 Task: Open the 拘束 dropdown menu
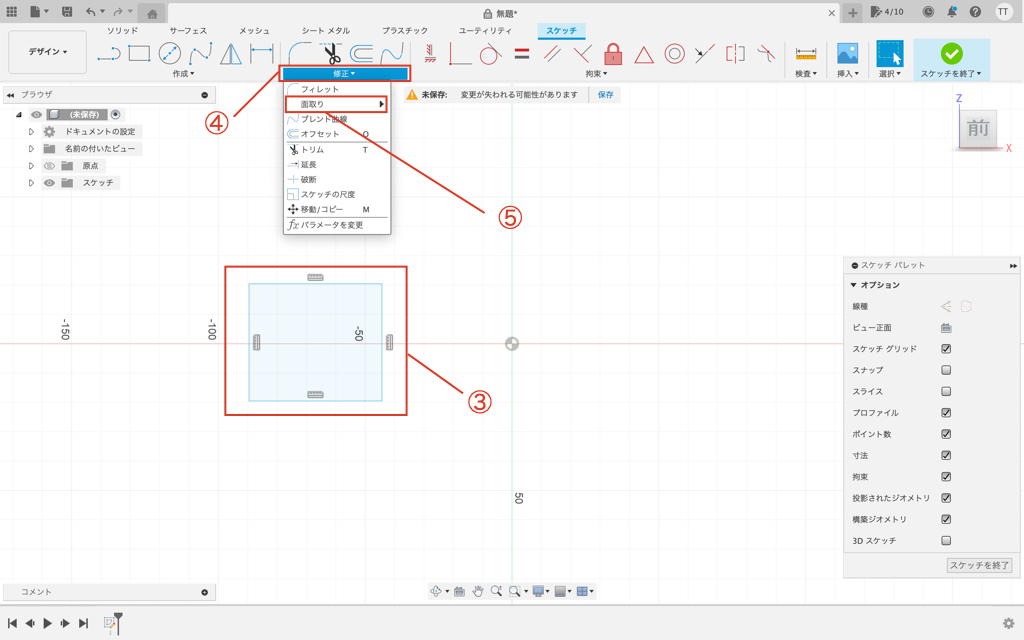click(596, 74)
